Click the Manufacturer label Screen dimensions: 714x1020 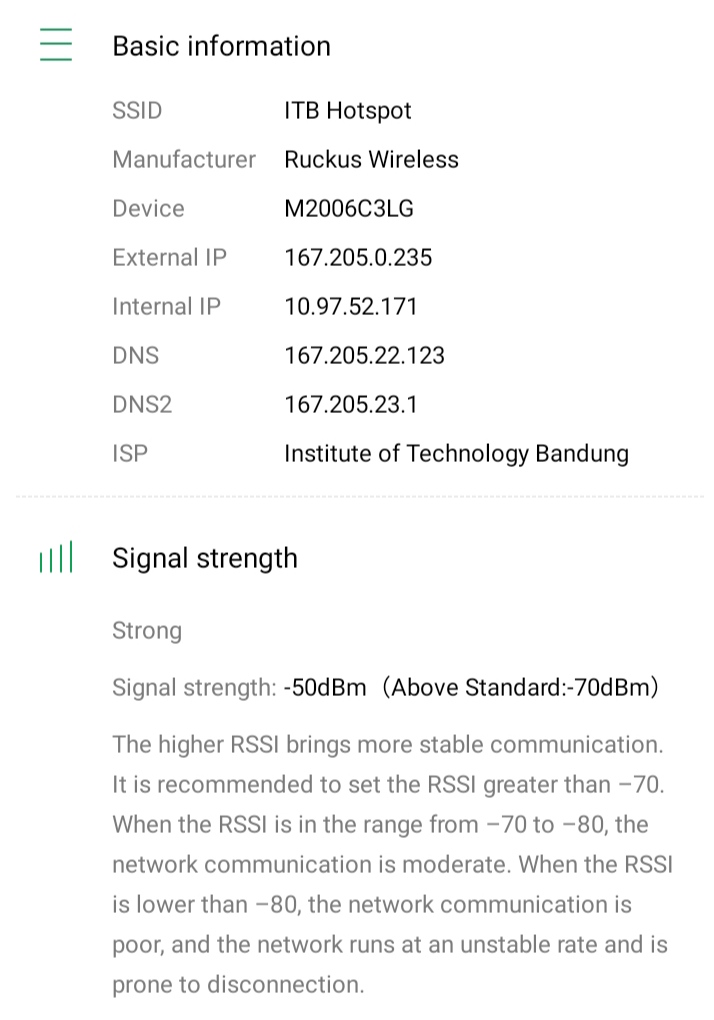click(x=184, y=160)
